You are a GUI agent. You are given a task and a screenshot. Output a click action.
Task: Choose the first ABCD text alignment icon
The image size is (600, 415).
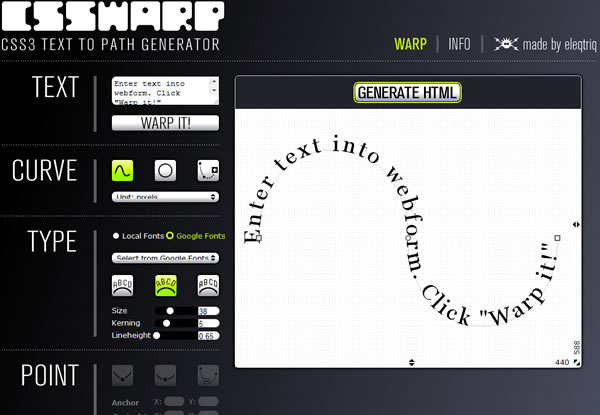(x=122, y=285)
